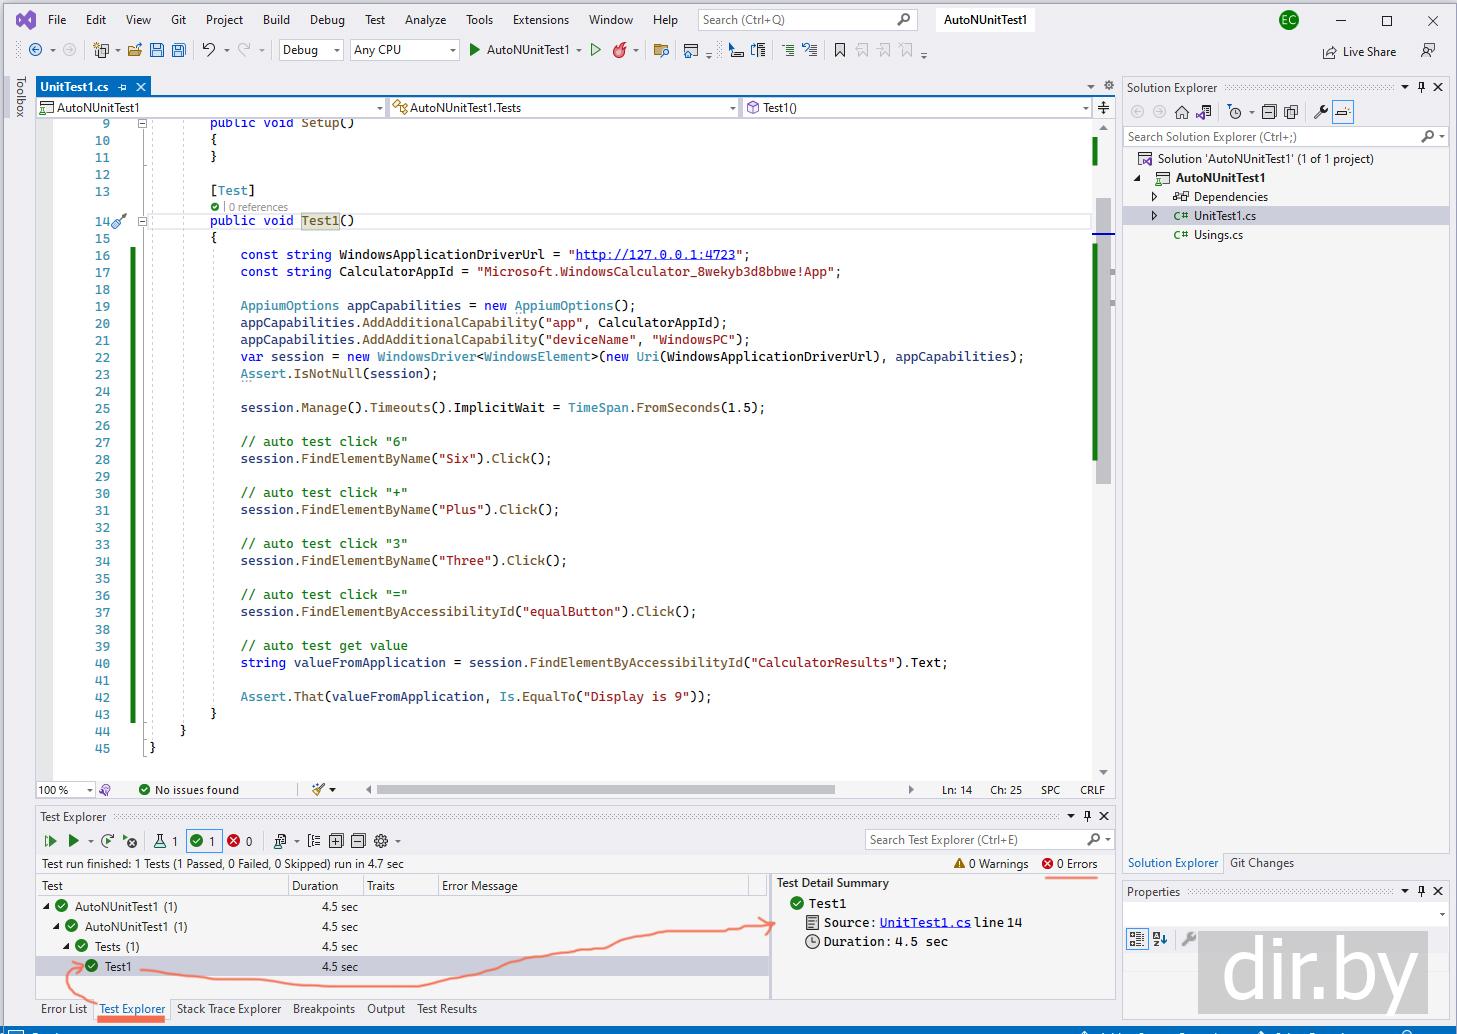Click the UnitTest1.cs source link
Viewport: 1457px width, 1034px height.
click(925, 923)
